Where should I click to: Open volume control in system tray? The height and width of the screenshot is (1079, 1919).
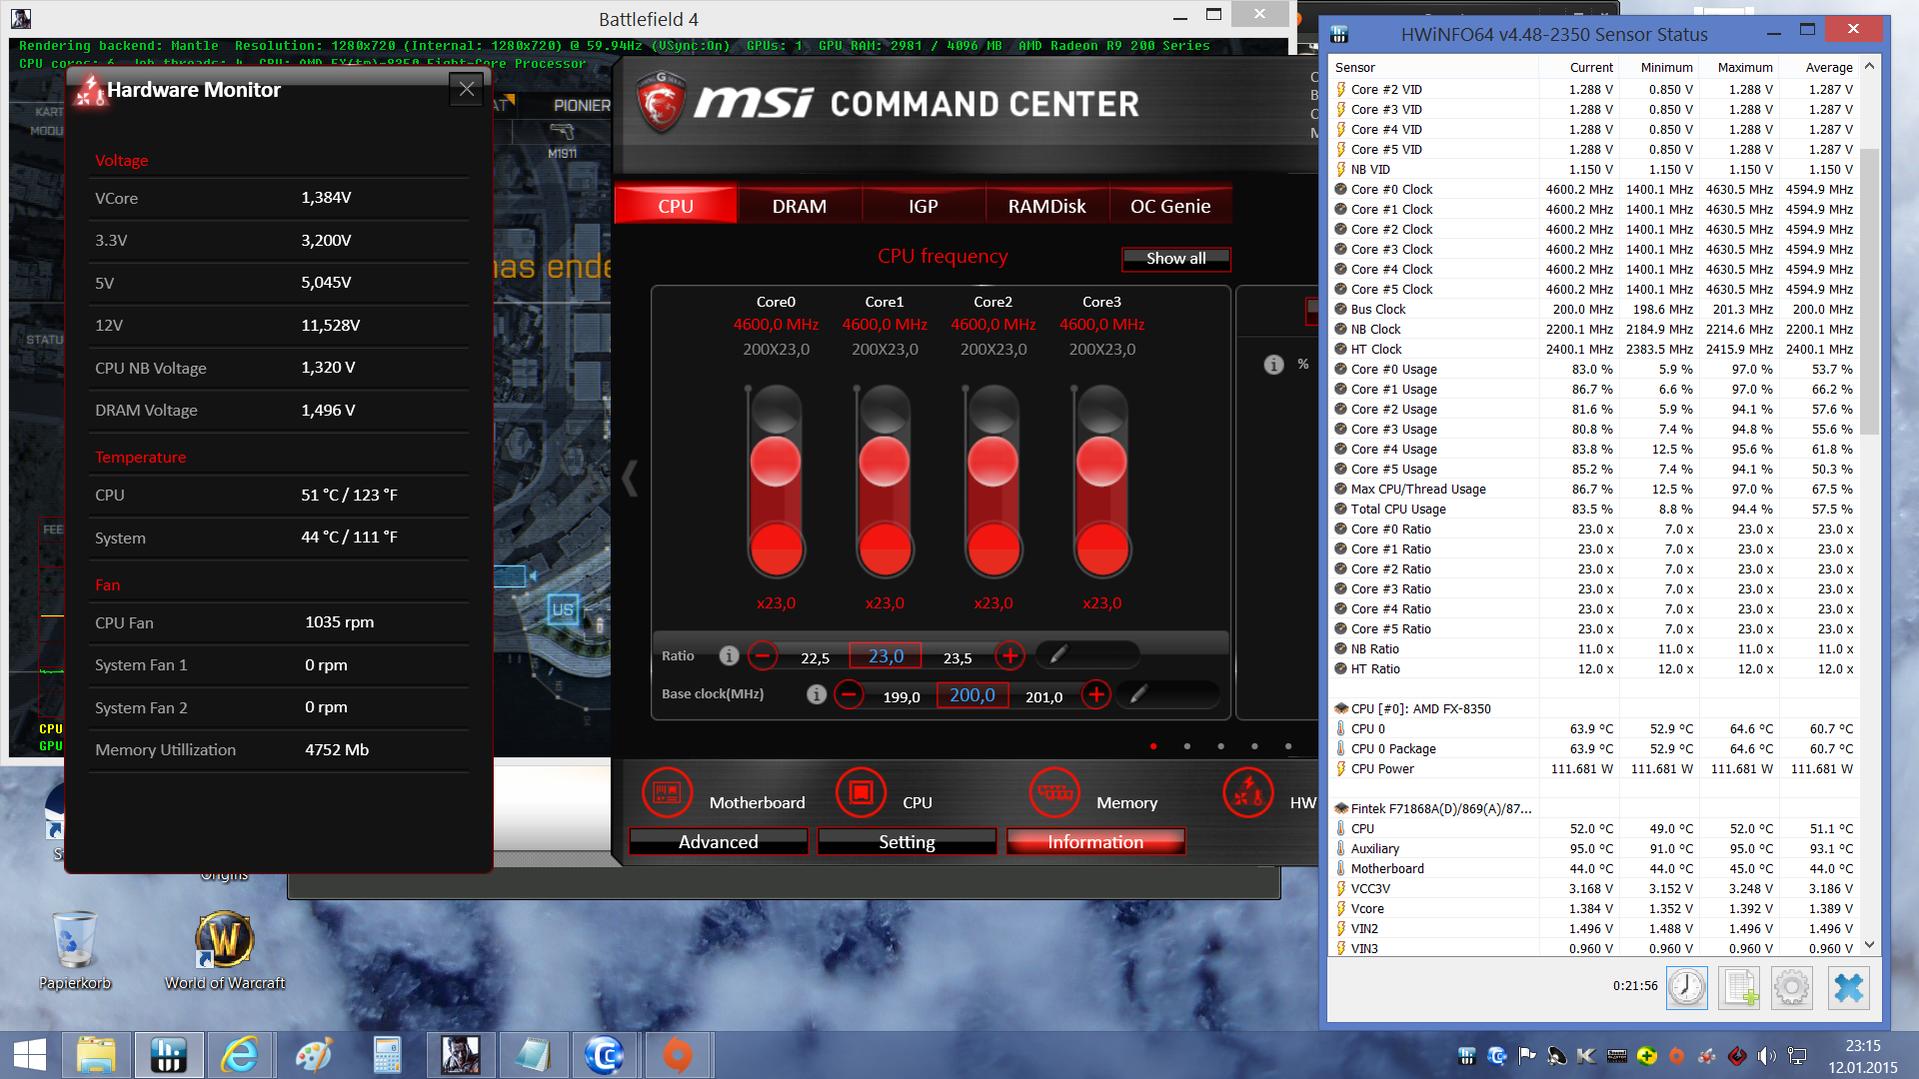1767,1055
